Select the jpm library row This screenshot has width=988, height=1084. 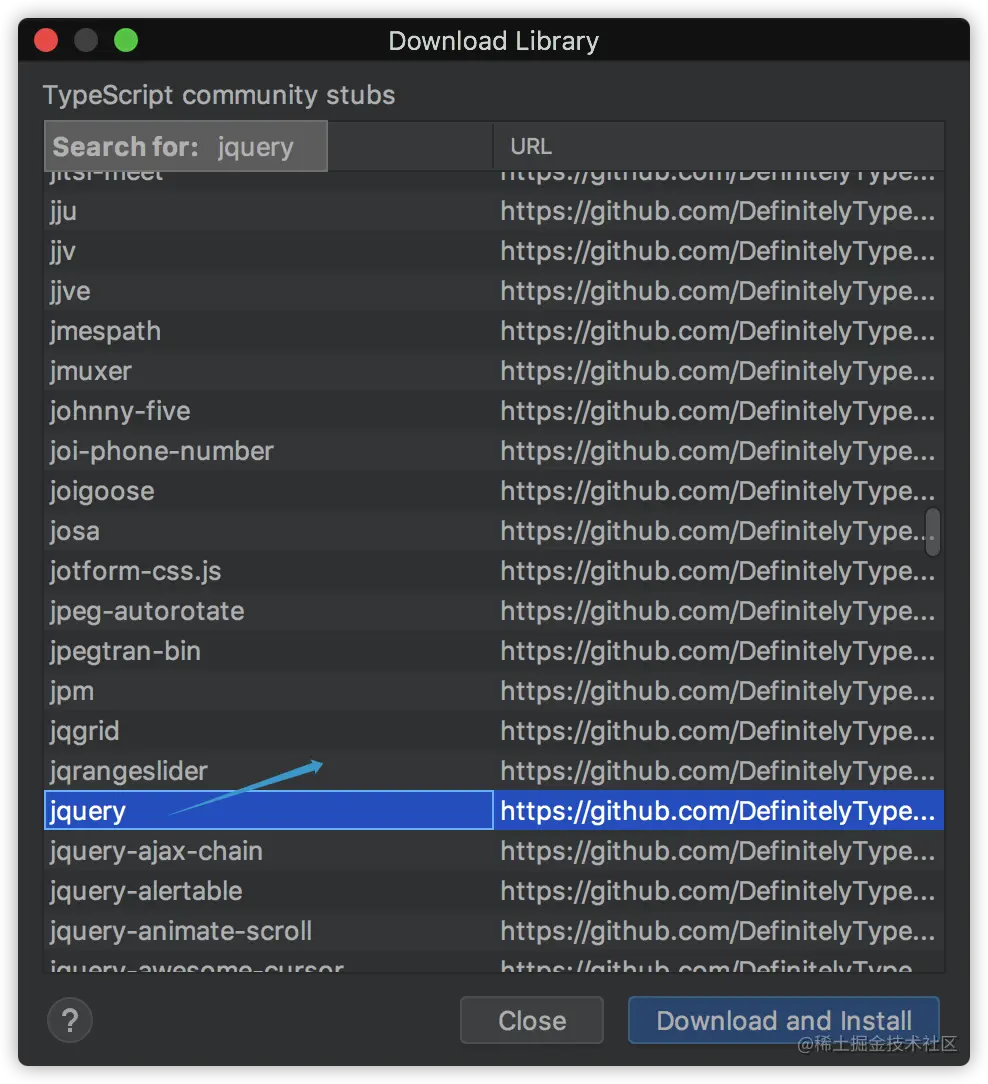tap(494, 692)
